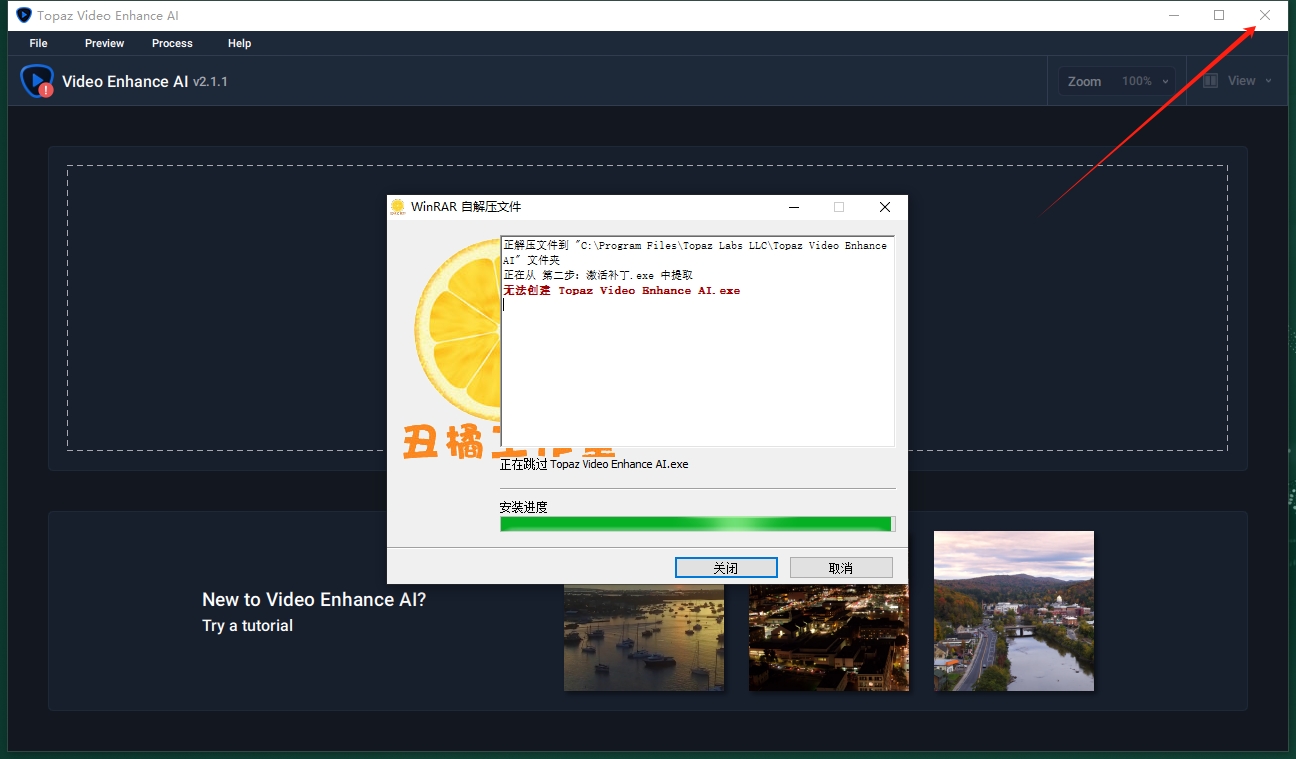The height and width of the screenshot is (759, 1296).
Task: Click inside the extraction log text area
Action: [x=696, y=370]
